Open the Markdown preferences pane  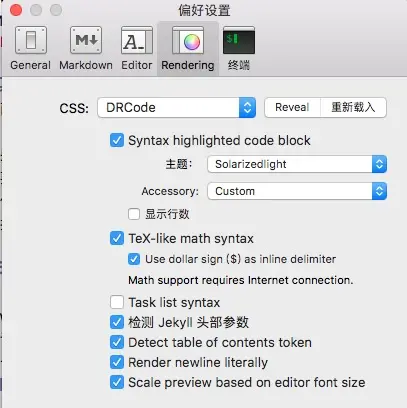[x=86, y=49]
